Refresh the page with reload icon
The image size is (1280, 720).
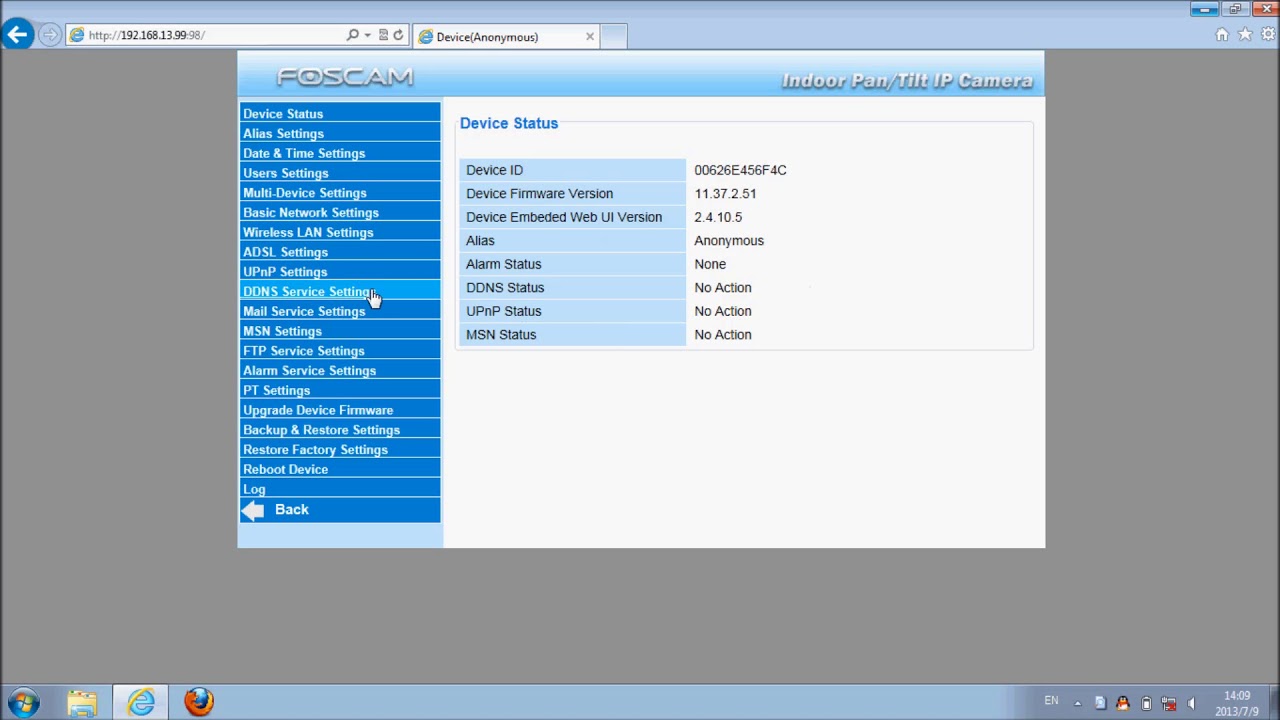[398, 35]
